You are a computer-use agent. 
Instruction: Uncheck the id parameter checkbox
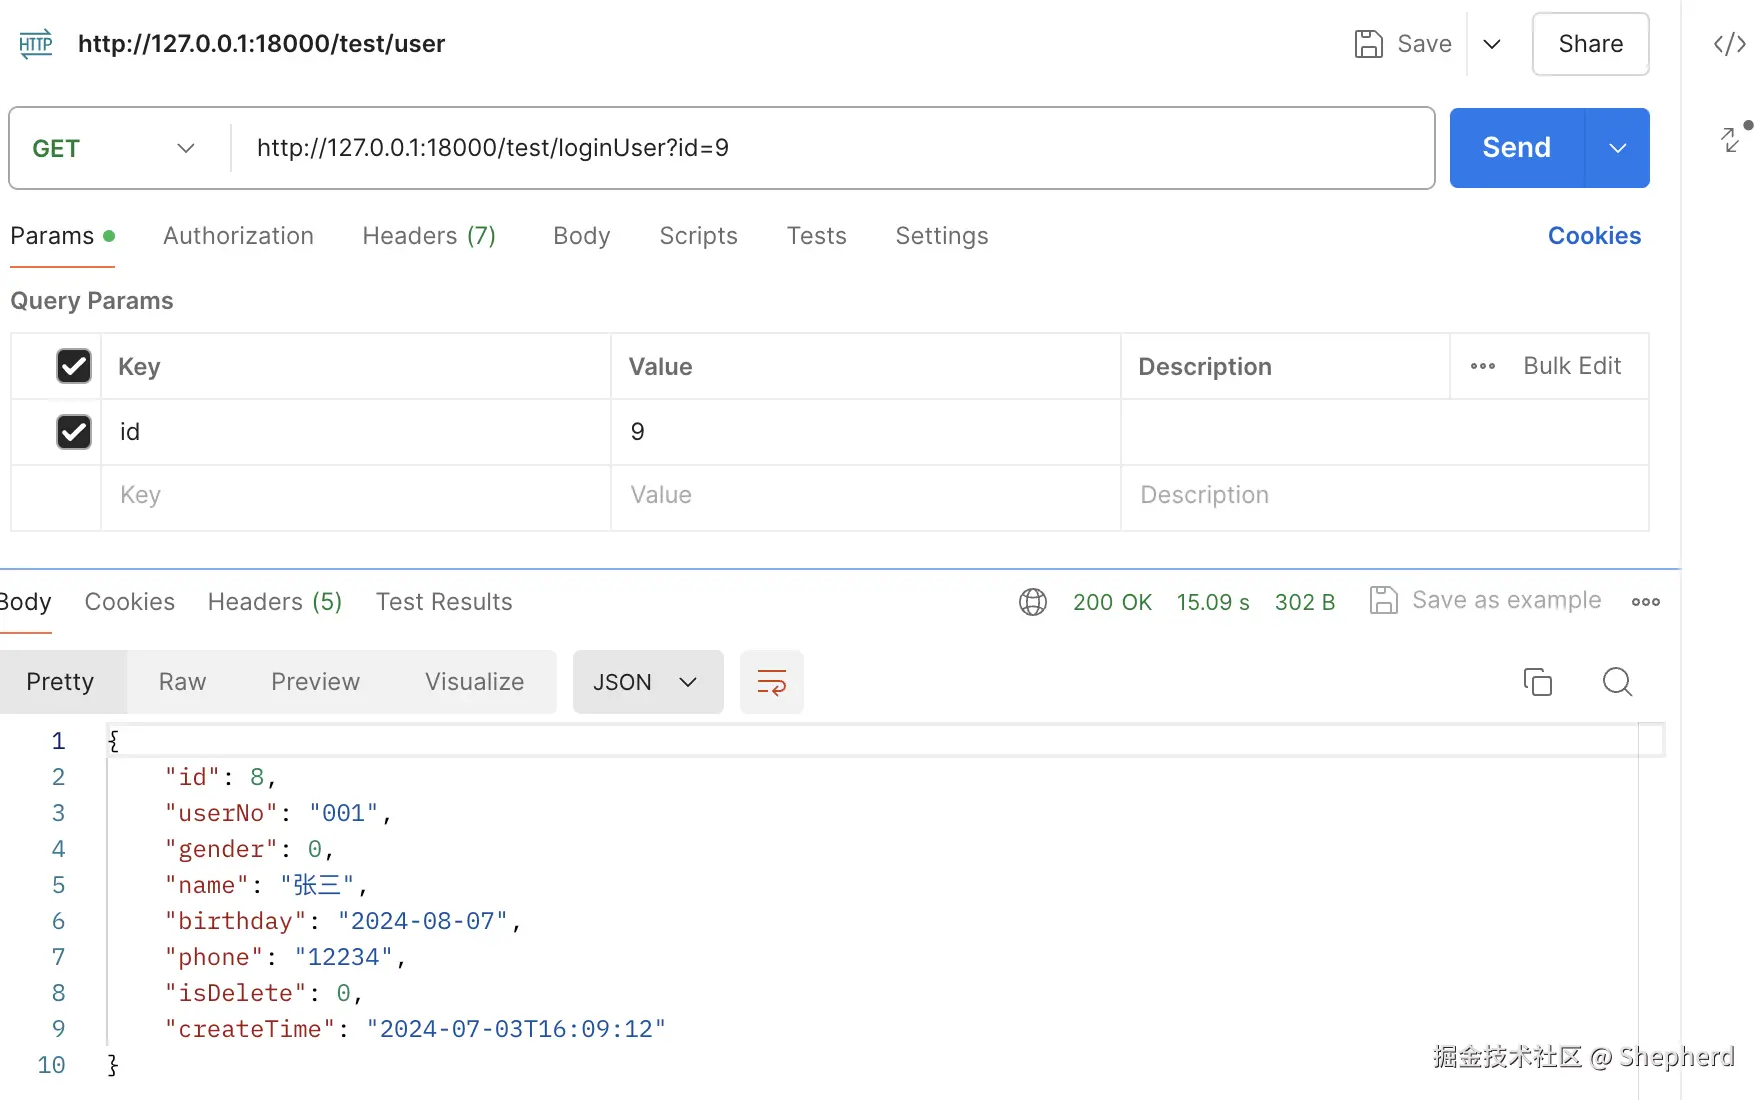coord(74,432)
